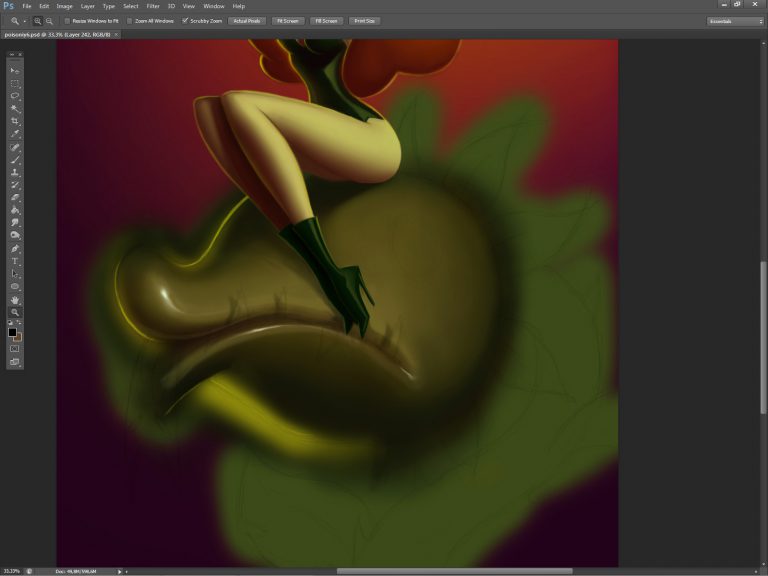This screenshot has height=576, width=768.
Task: Open the Help menu
Action: (x=239, y=6)
